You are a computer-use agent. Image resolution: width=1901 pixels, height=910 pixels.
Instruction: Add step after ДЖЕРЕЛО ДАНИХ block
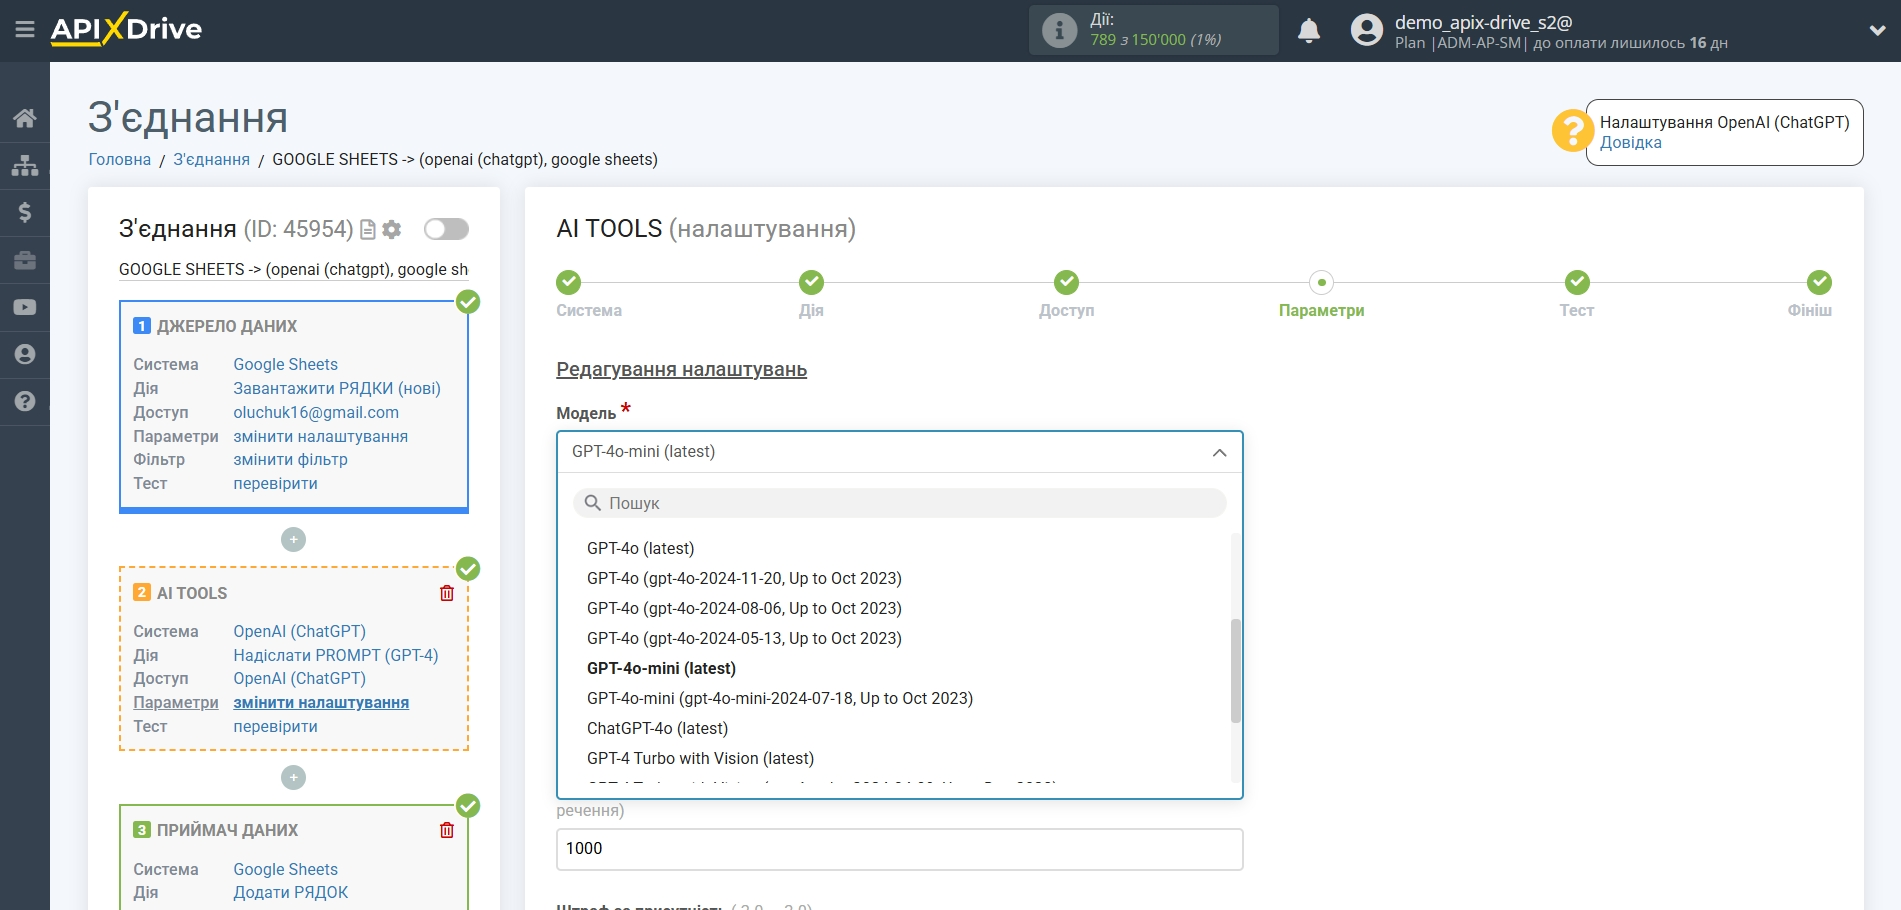[293, 540]
